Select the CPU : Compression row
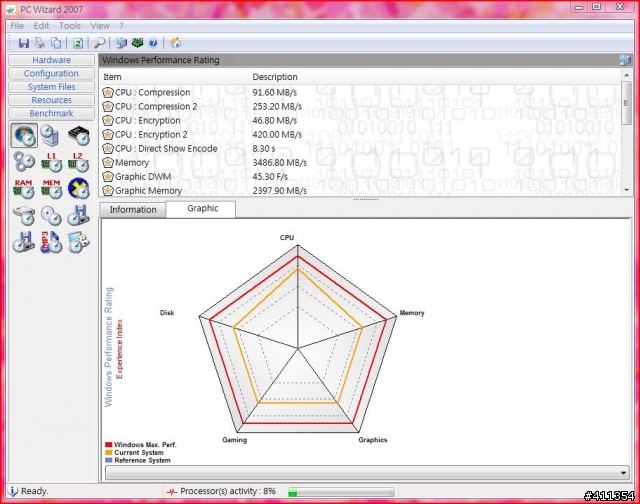 [x=360, y=93]
